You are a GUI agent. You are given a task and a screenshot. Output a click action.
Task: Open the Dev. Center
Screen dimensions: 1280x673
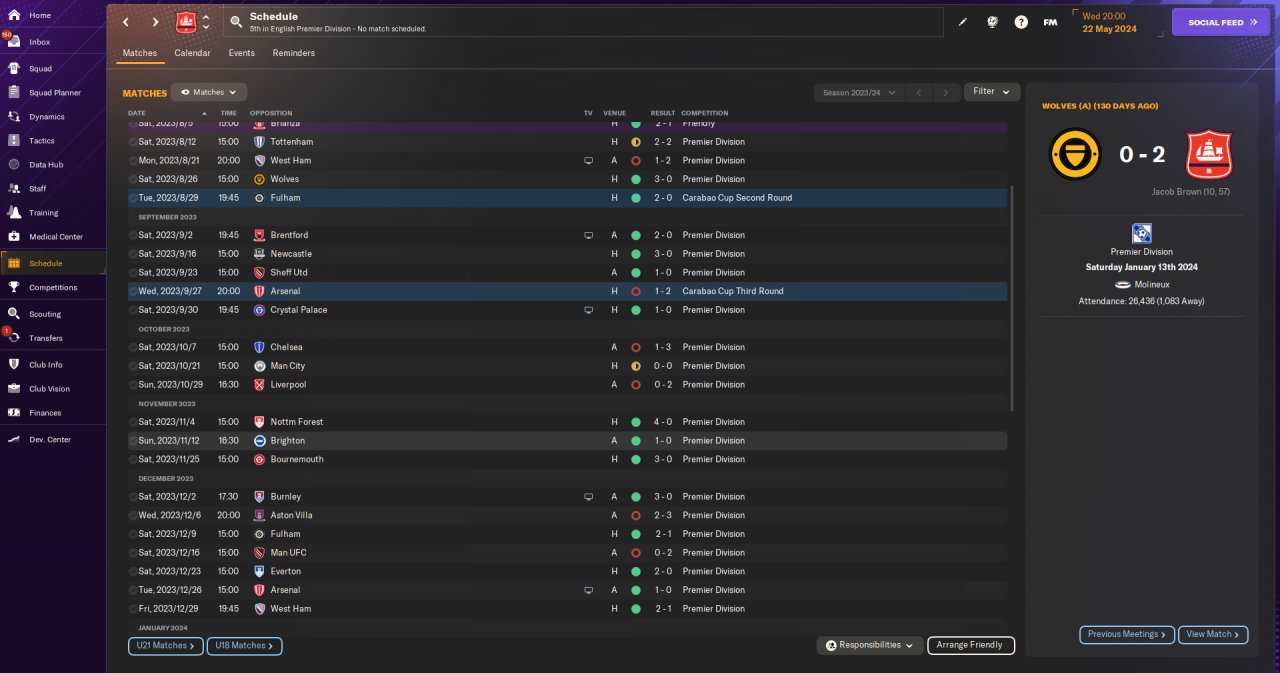tap(50, 440)
